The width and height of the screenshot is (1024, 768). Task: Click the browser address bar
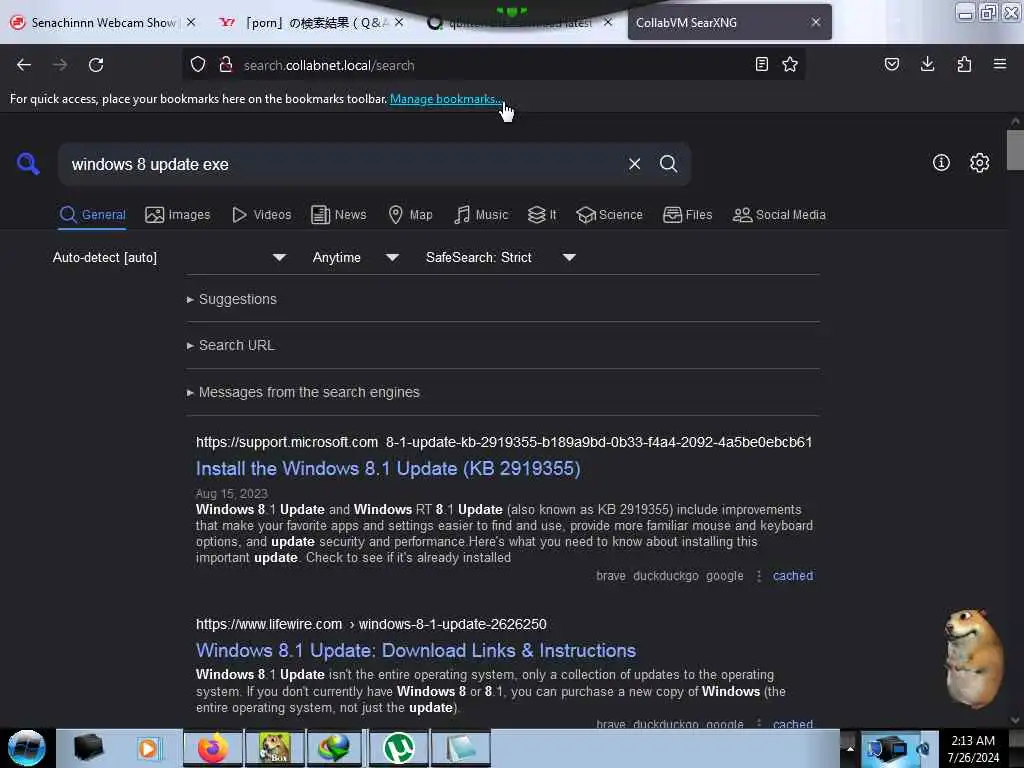click(493, 65)
